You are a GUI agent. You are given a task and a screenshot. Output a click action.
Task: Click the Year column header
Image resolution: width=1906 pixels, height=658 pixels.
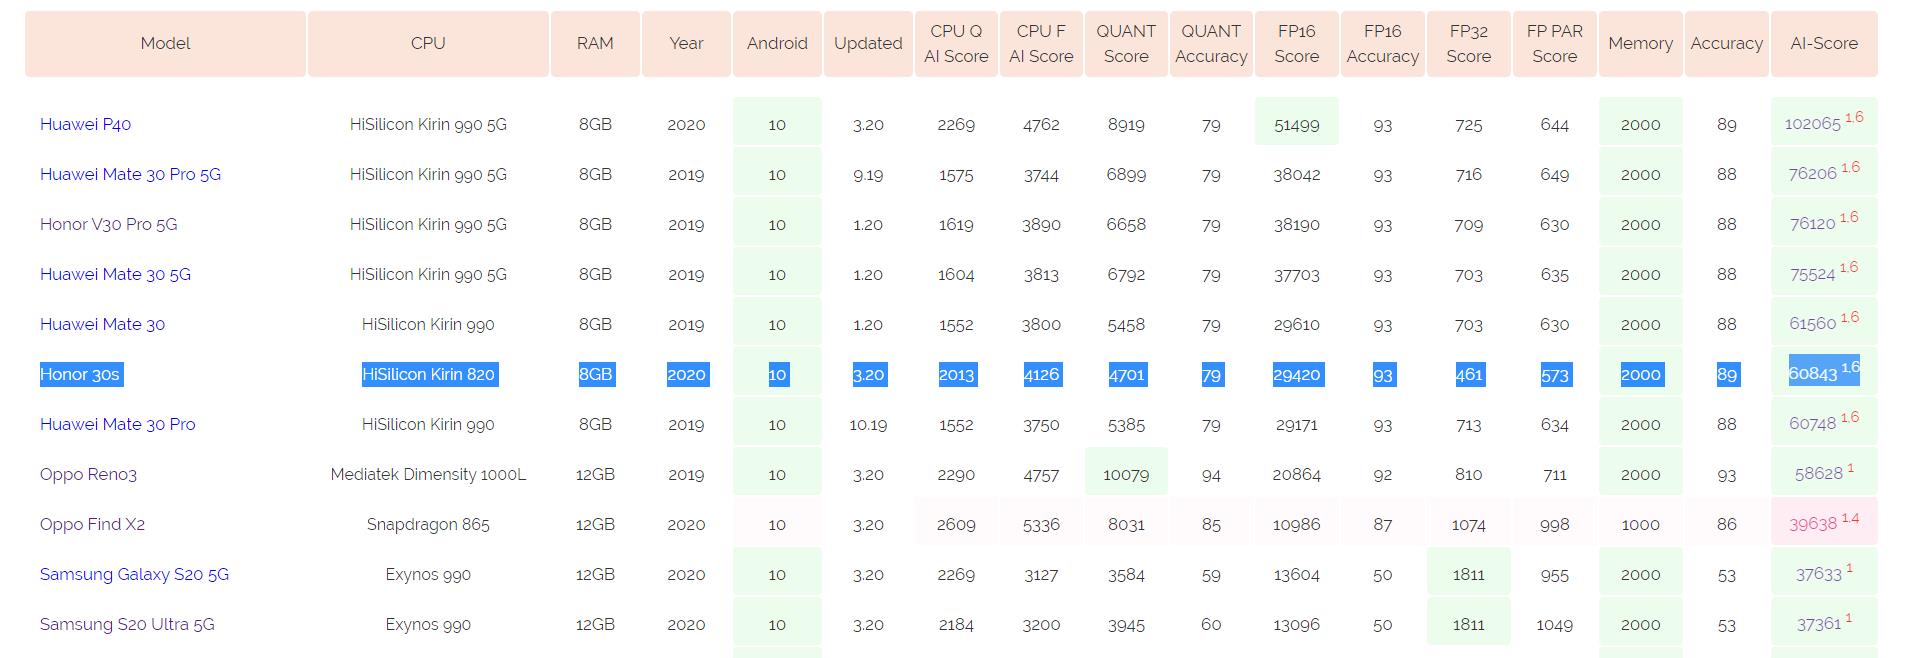pyautogui.click(x=686, y=43)
